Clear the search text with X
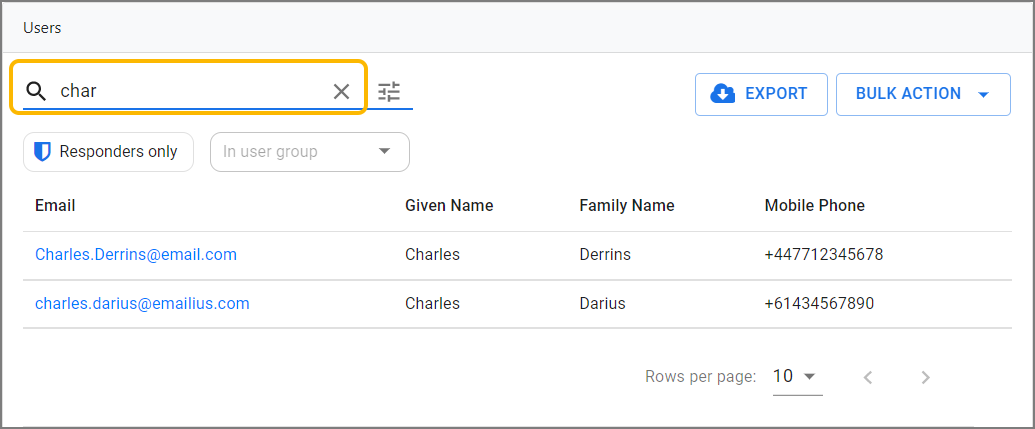The width and height of the screenshot is (1035, 429). point(341,92)
